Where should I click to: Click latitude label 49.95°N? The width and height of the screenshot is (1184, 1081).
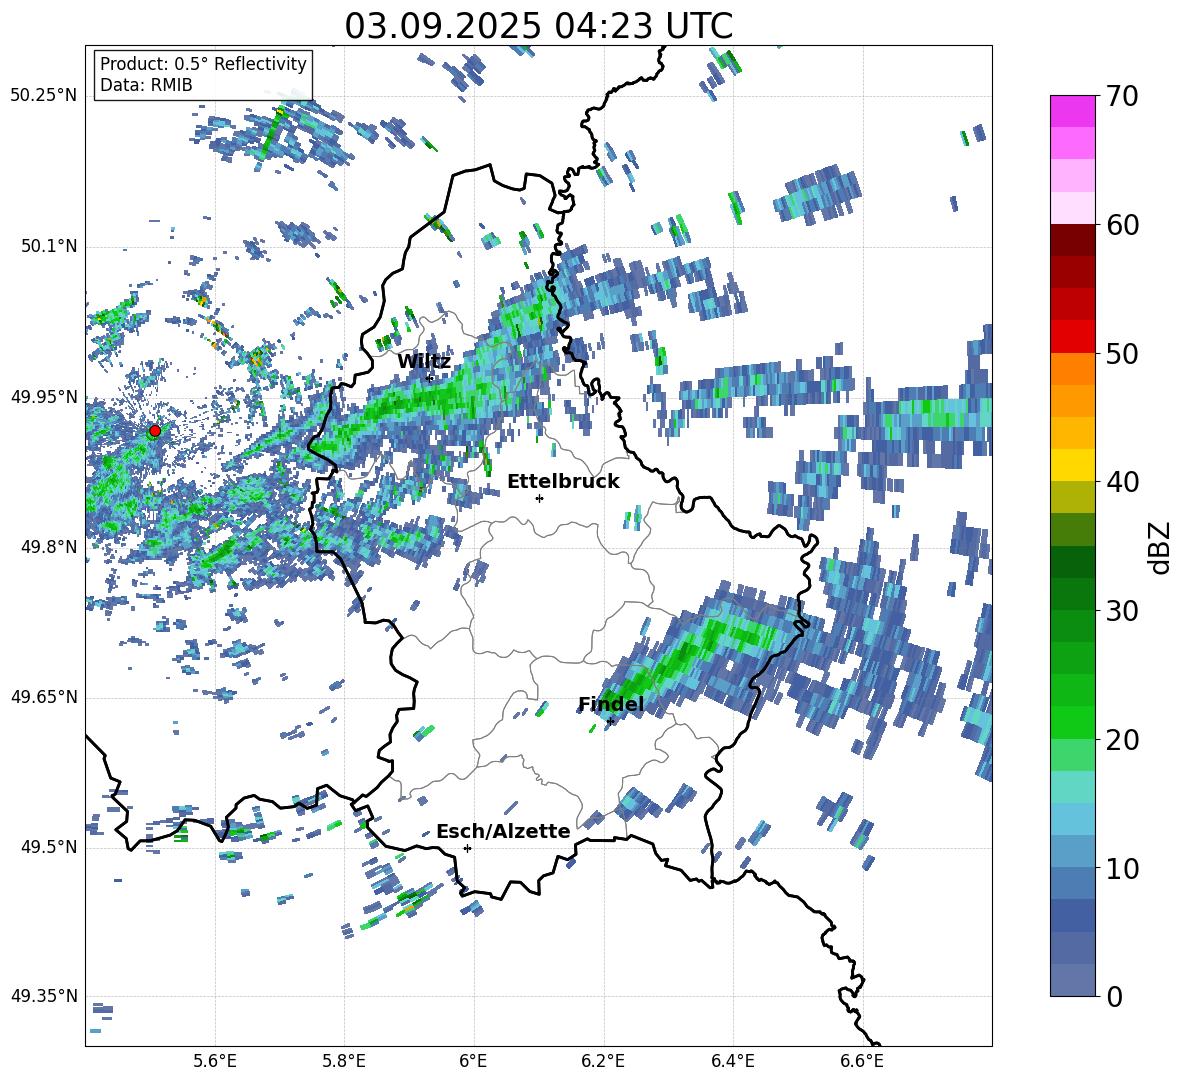click(44, 397)
